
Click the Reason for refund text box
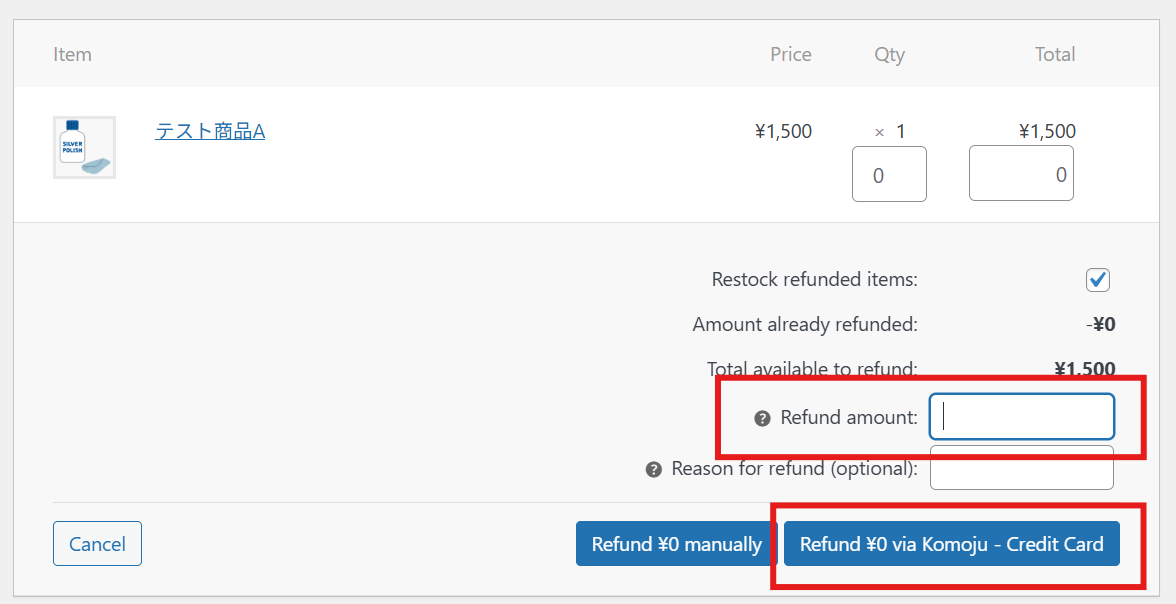[1022, 469]
